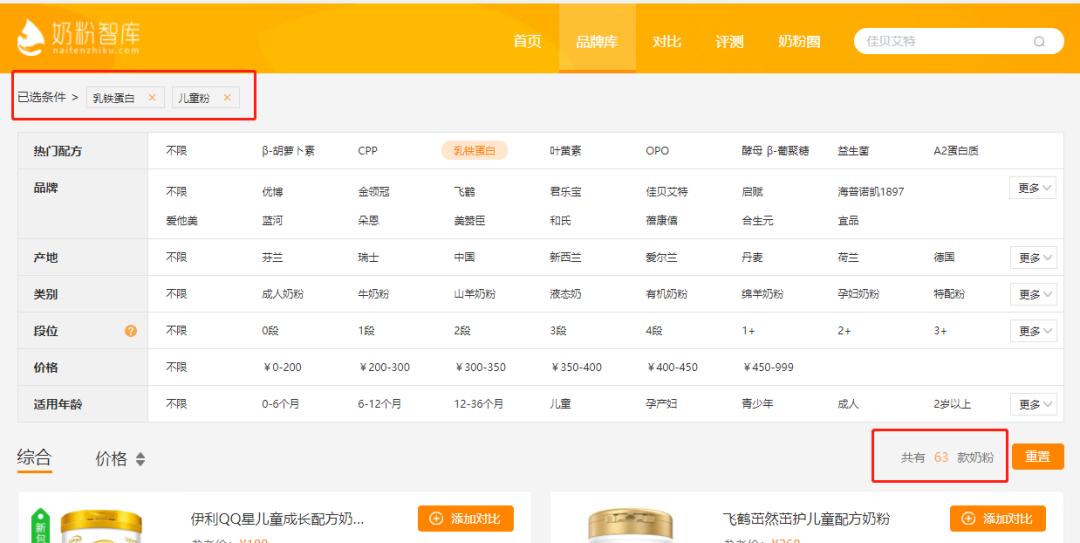This screenshot has width=1080, height=543.
Task: Open the 伊利QQ星 product can thumbnail
Action: (x=101, y=526)
